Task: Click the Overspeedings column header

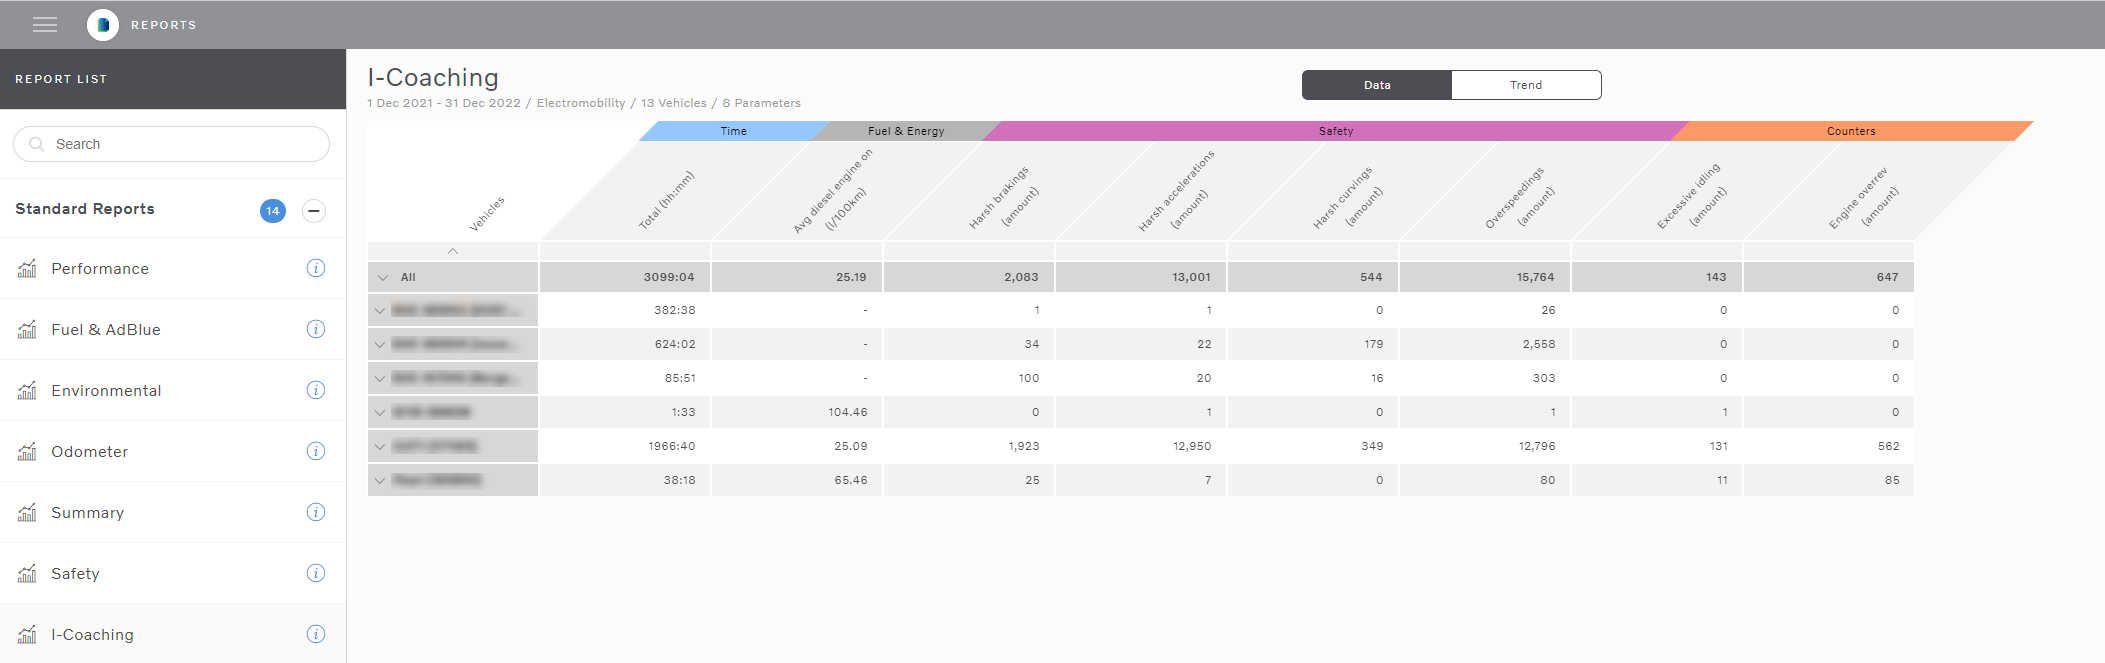Action: [1520, 197]
